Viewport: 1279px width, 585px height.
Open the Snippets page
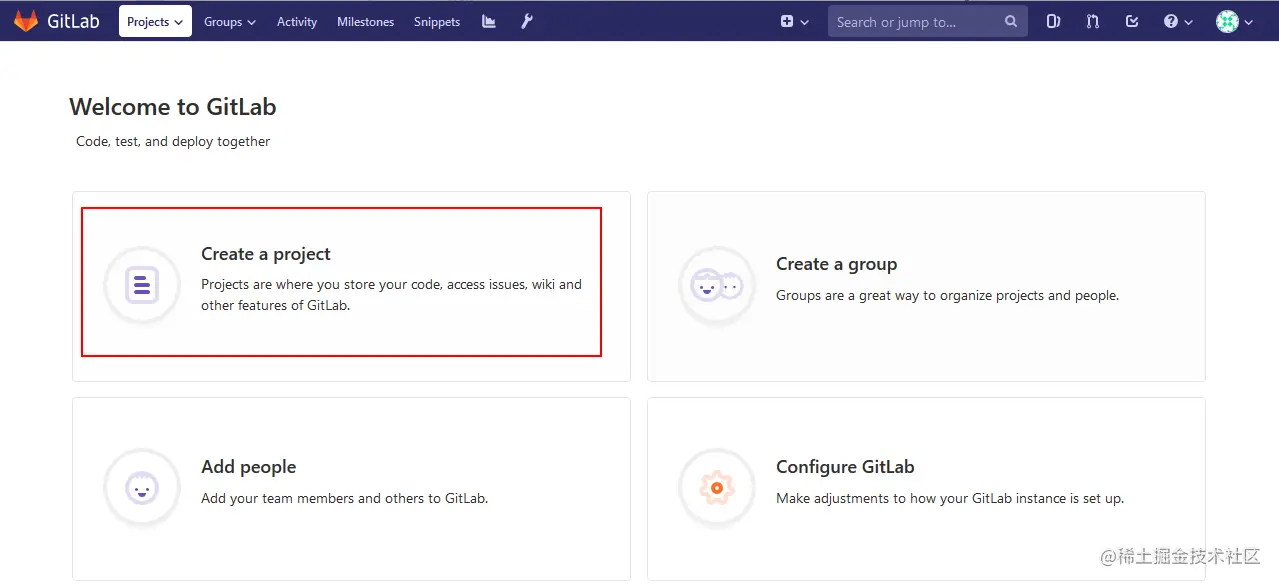[x=437, y=21]
